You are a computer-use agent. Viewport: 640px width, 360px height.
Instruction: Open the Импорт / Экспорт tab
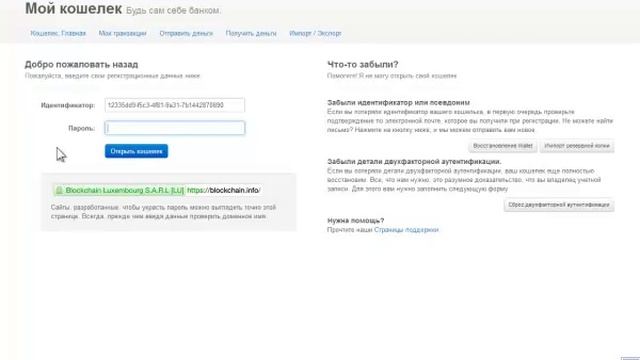(x=315, y=33)
